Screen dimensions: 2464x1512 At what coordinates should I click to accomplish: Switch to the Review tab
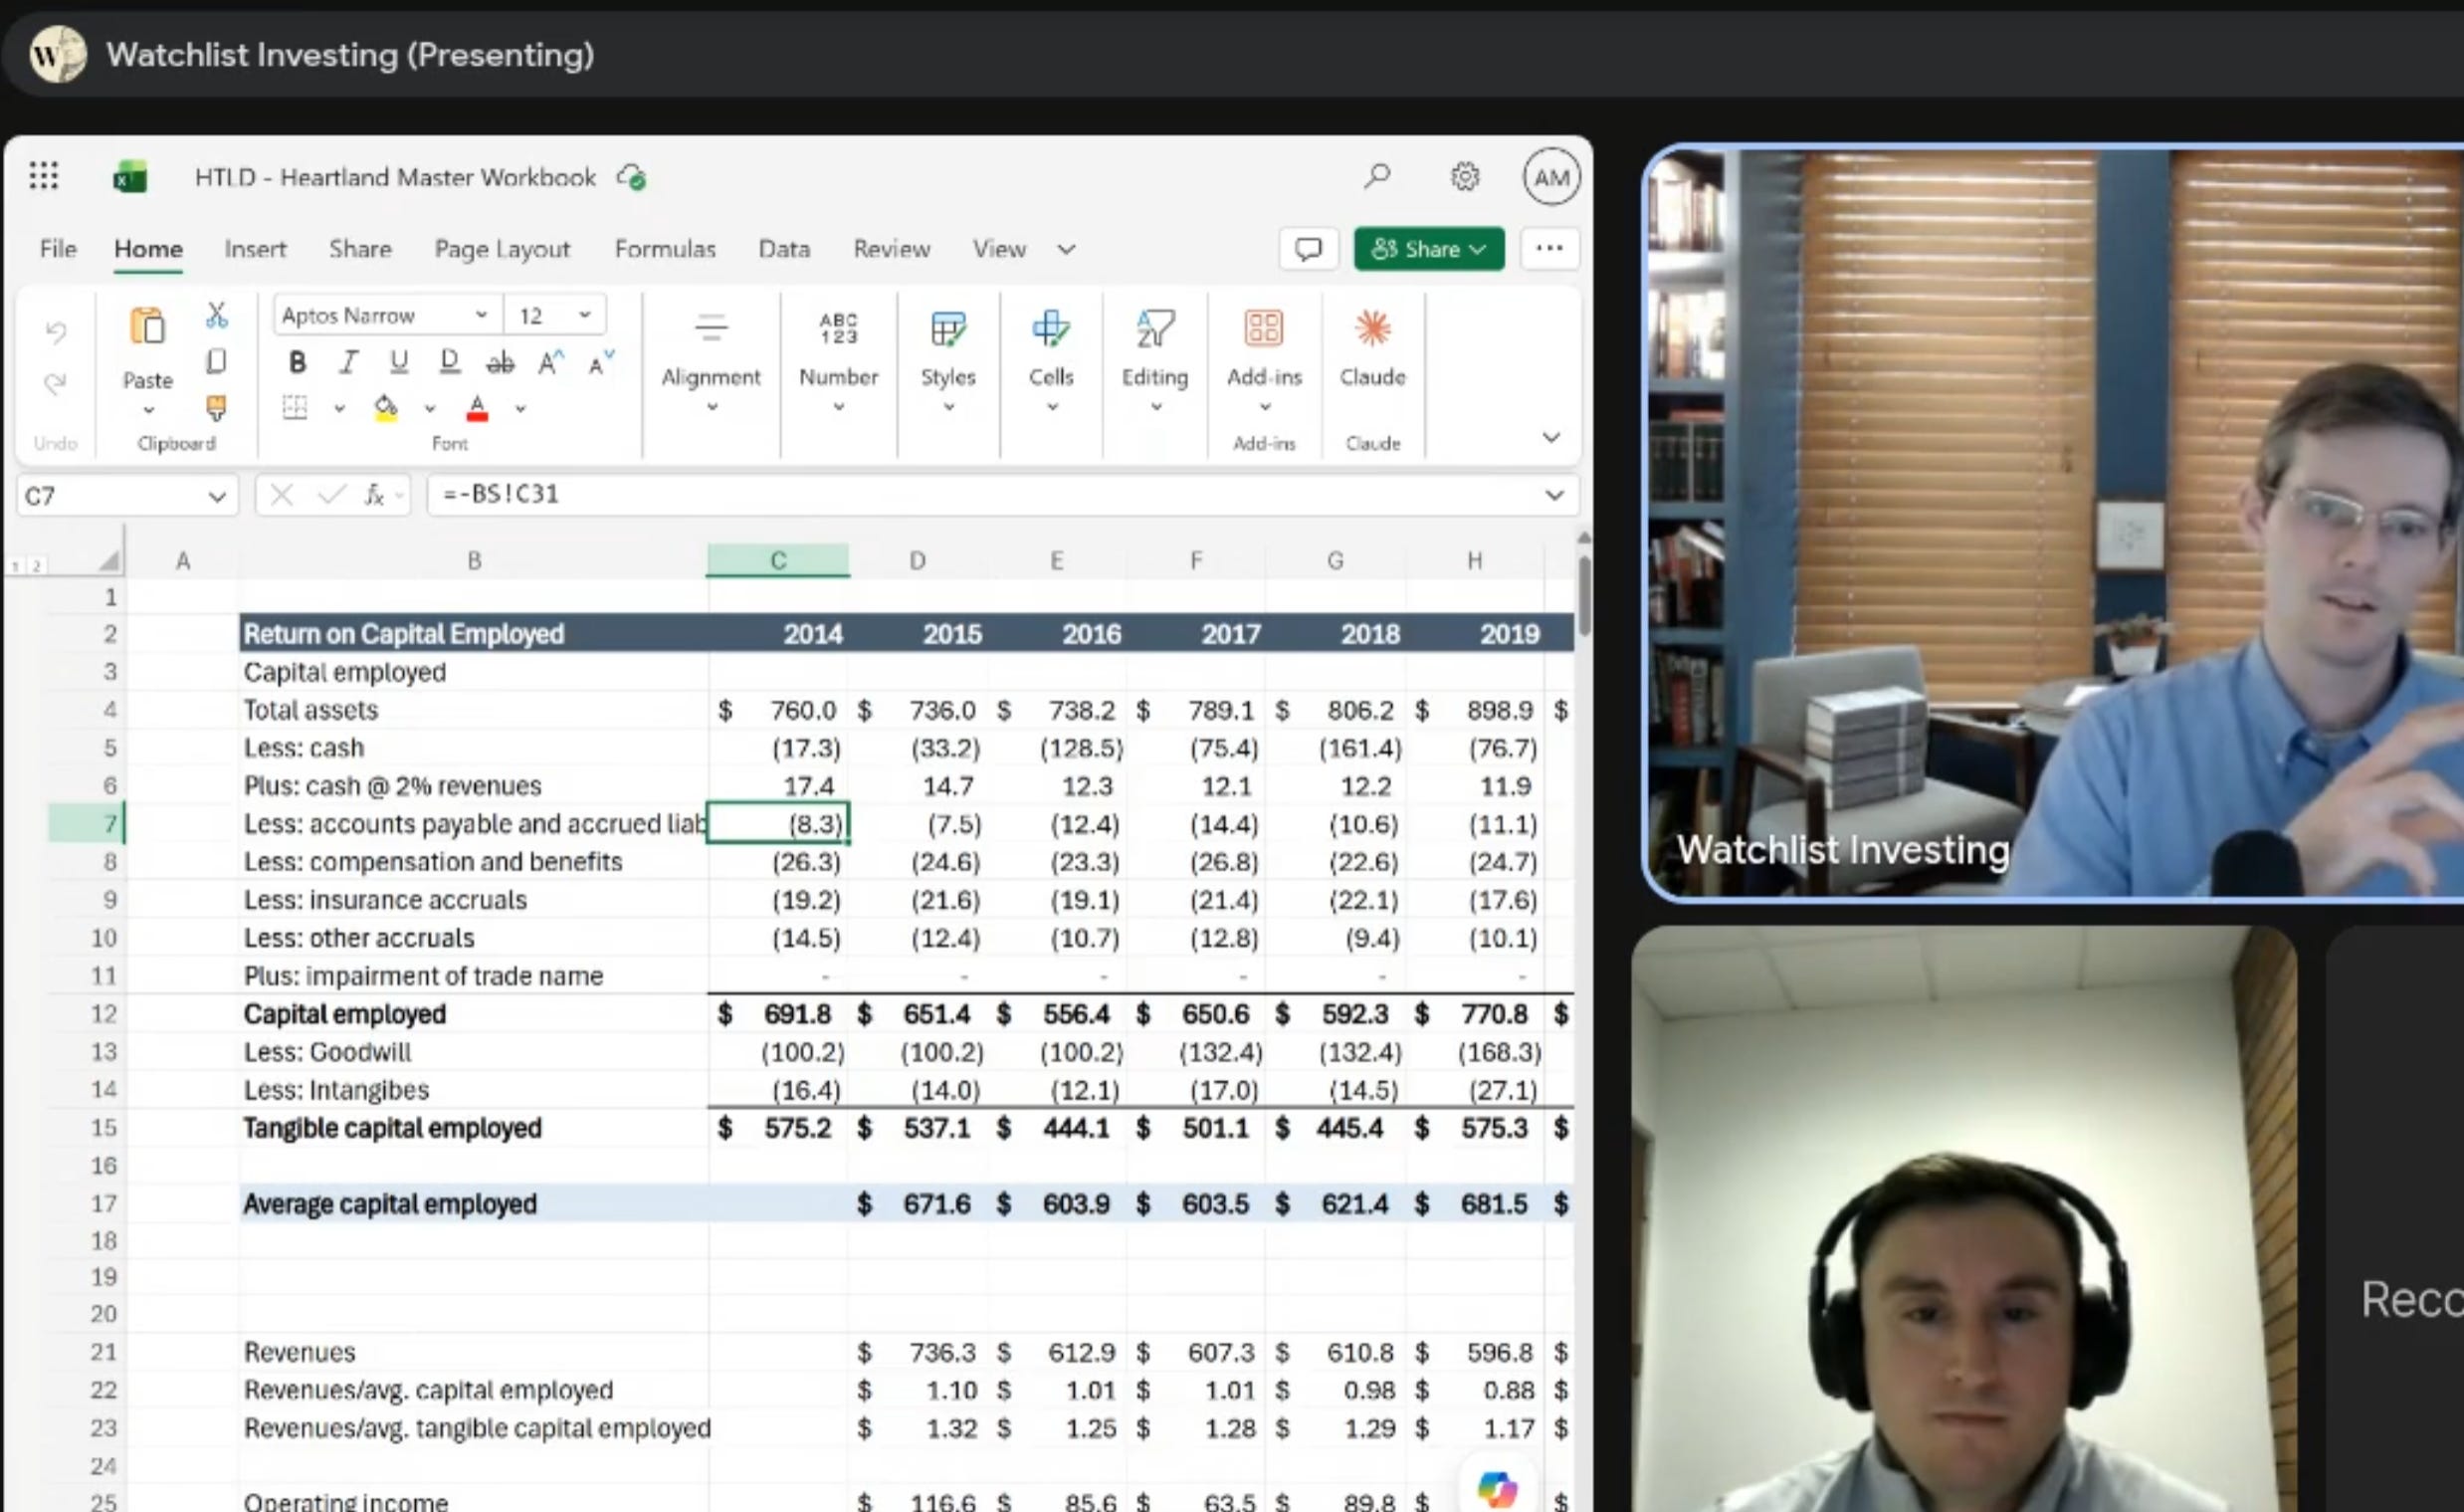point(891,249)
